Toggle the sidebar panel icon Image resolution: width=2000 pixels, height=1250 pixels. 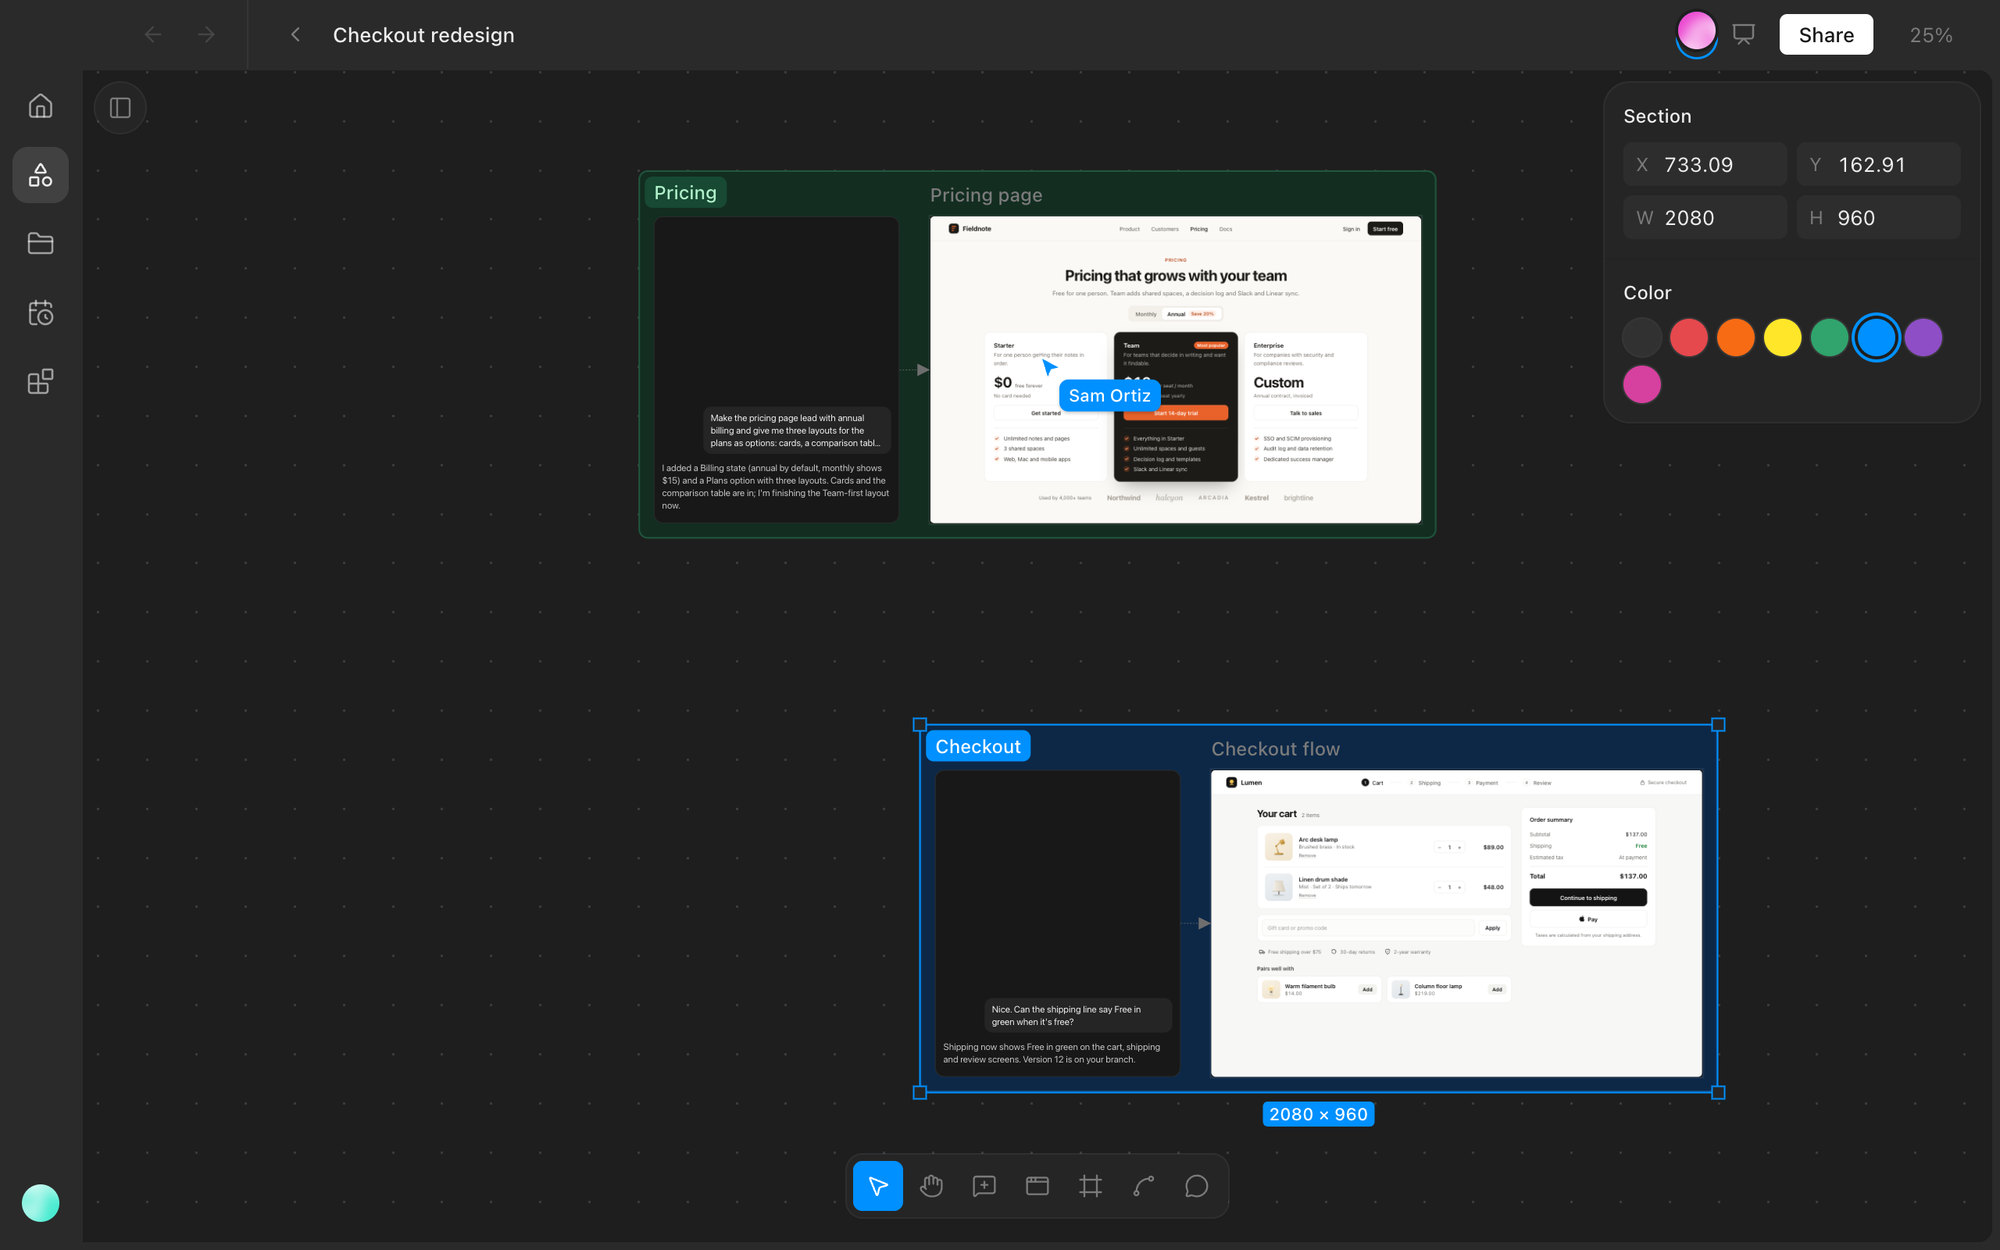120,108
